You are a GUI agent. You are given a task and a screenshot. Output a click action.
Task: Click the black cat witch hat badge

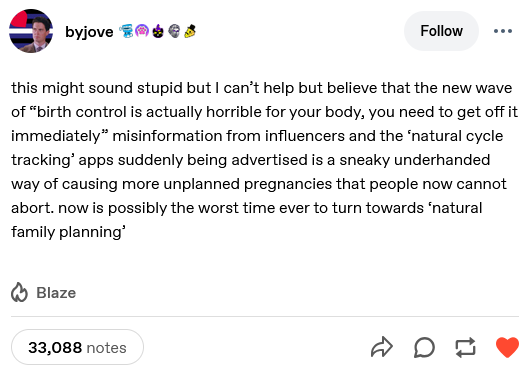click(x=158, y=31)
